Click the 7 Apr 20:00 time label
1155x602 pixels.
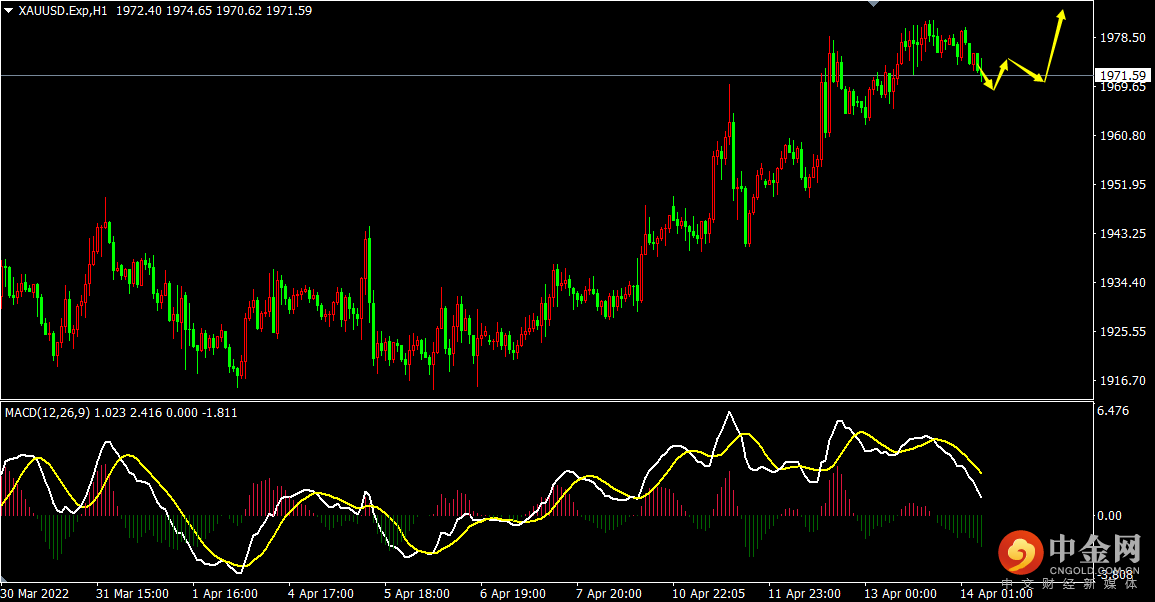(609, 594)
